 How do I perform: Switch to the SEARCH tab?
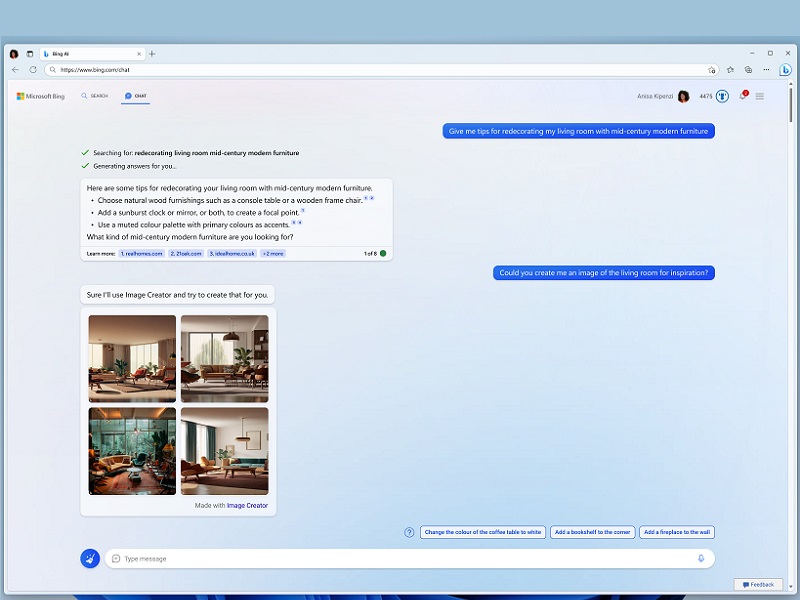click(x=96, y=96)
